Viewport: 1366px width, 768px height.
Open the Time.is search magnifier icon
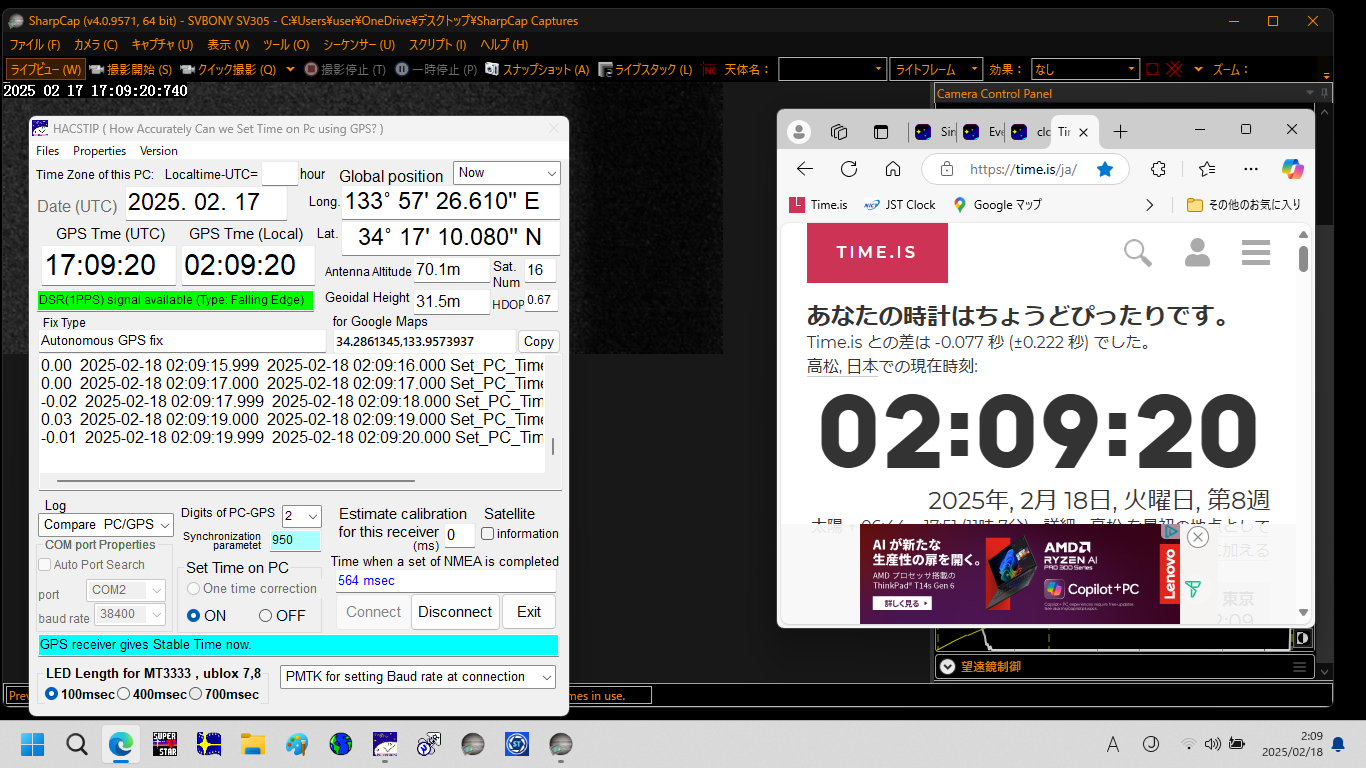1138,252
